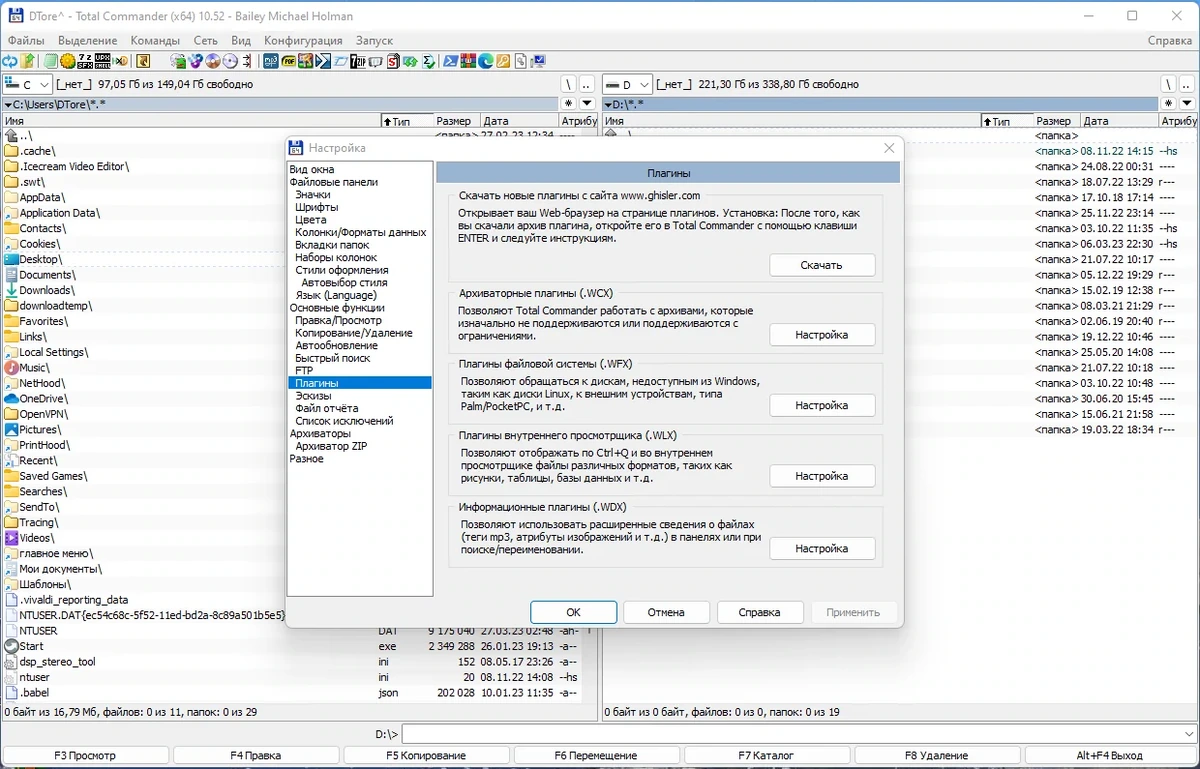The width and height of the screenshot is (1200, 769).
Task: Open the Конфигурация menu
Action: click(303, 40)
